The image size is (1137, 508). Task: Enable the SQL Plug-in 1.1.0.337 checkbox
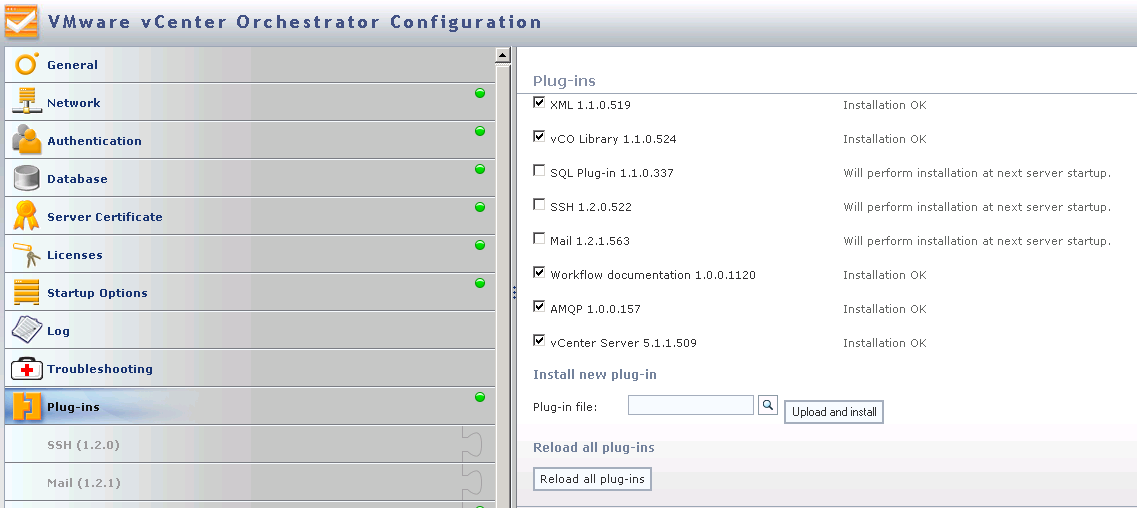pos(540,171)
